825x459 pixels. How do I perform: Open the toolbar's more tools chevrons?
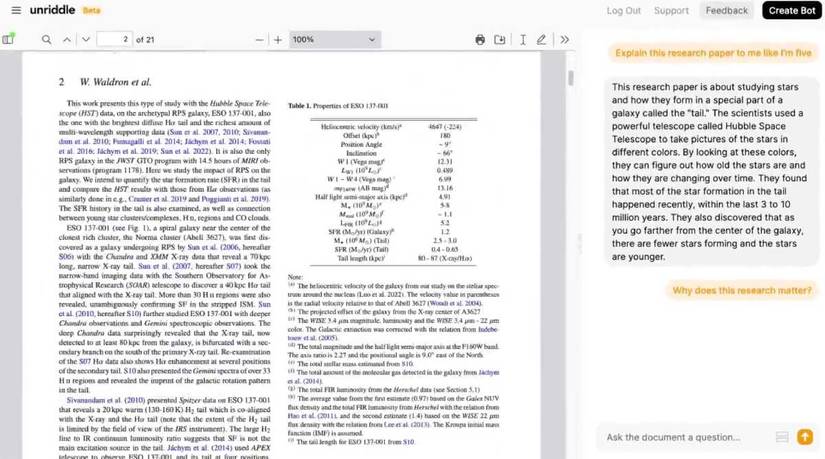565,39
